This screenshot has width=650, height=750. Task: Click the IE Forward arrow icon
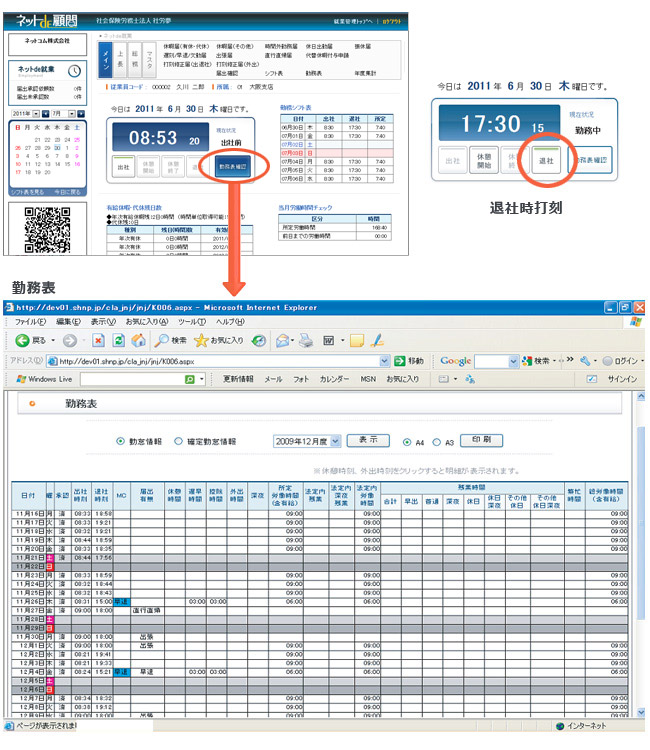tap(70, 341)
